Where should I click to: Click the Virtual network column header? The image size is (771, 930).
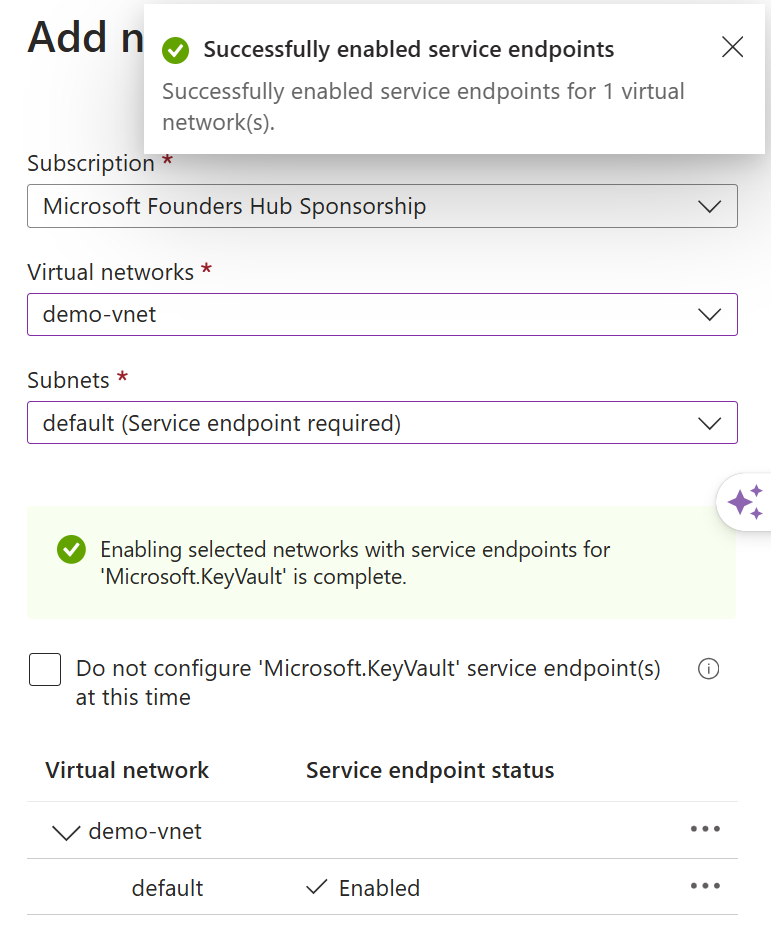pos(127,770)
